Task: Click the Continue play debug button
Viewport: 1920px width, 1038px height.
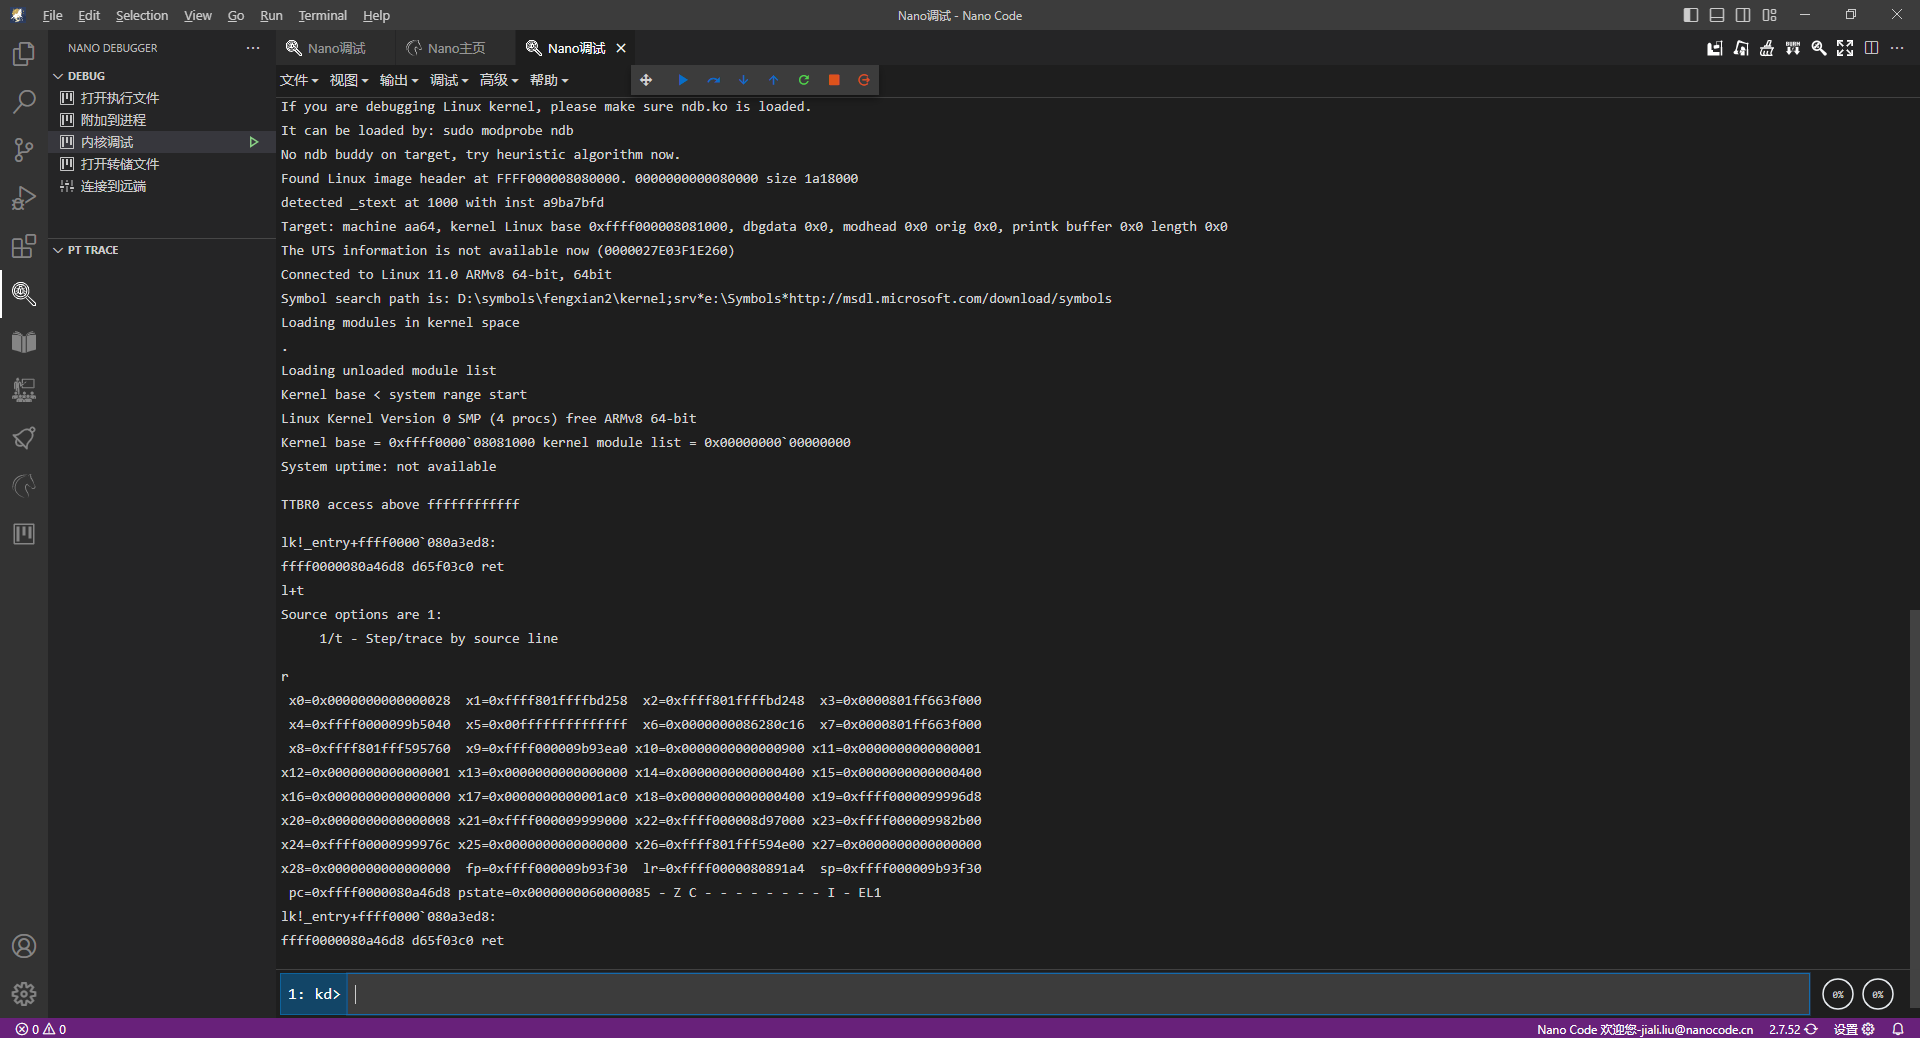Action: (x=683, y=80)
